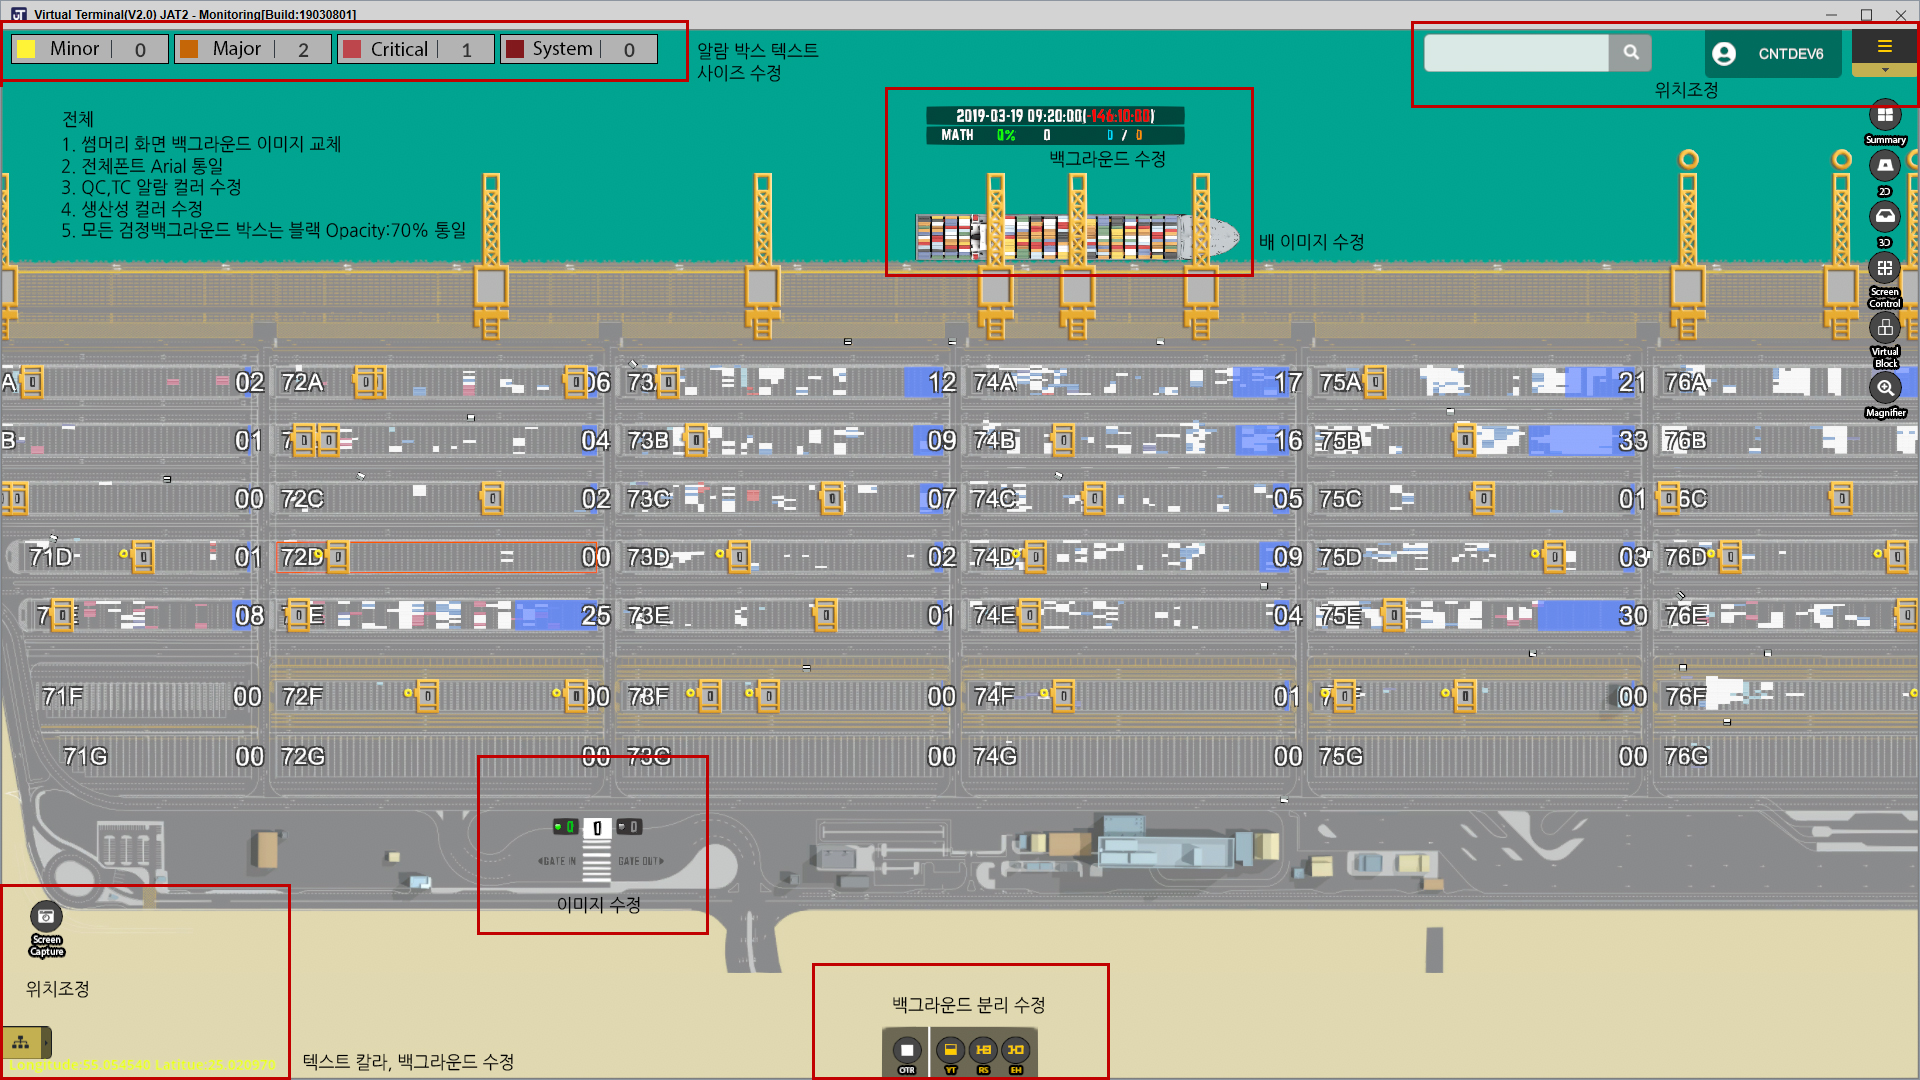Click the Screen Capture icon
The height and width of the screenshot is (1080, 1920).
pyautogui.click(x=46, y=917)
